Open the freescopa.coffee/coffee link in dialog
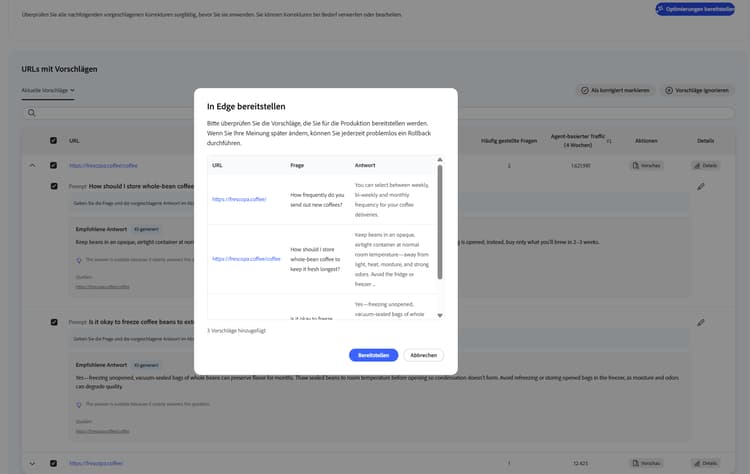 point(246,259)
